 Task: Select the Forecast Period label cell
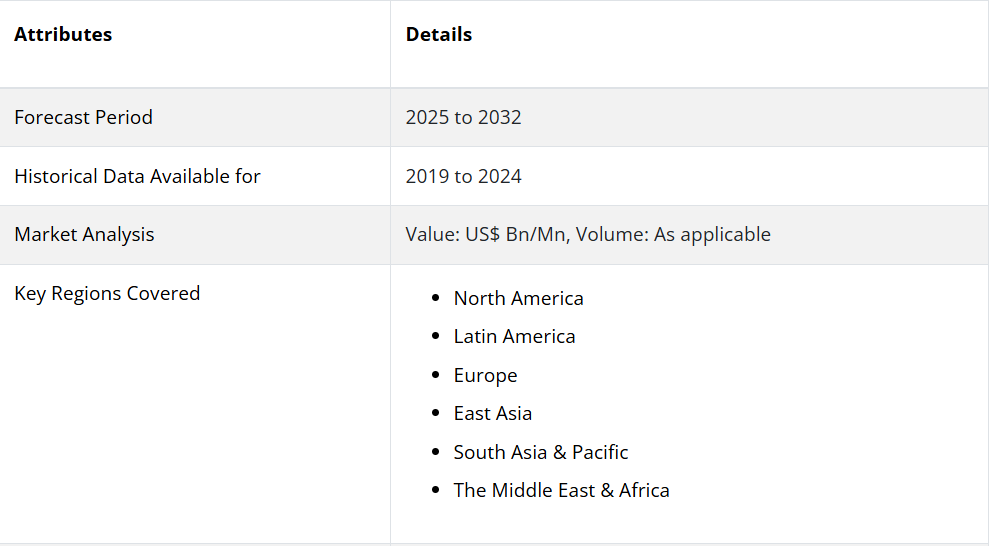coord(83,118)
